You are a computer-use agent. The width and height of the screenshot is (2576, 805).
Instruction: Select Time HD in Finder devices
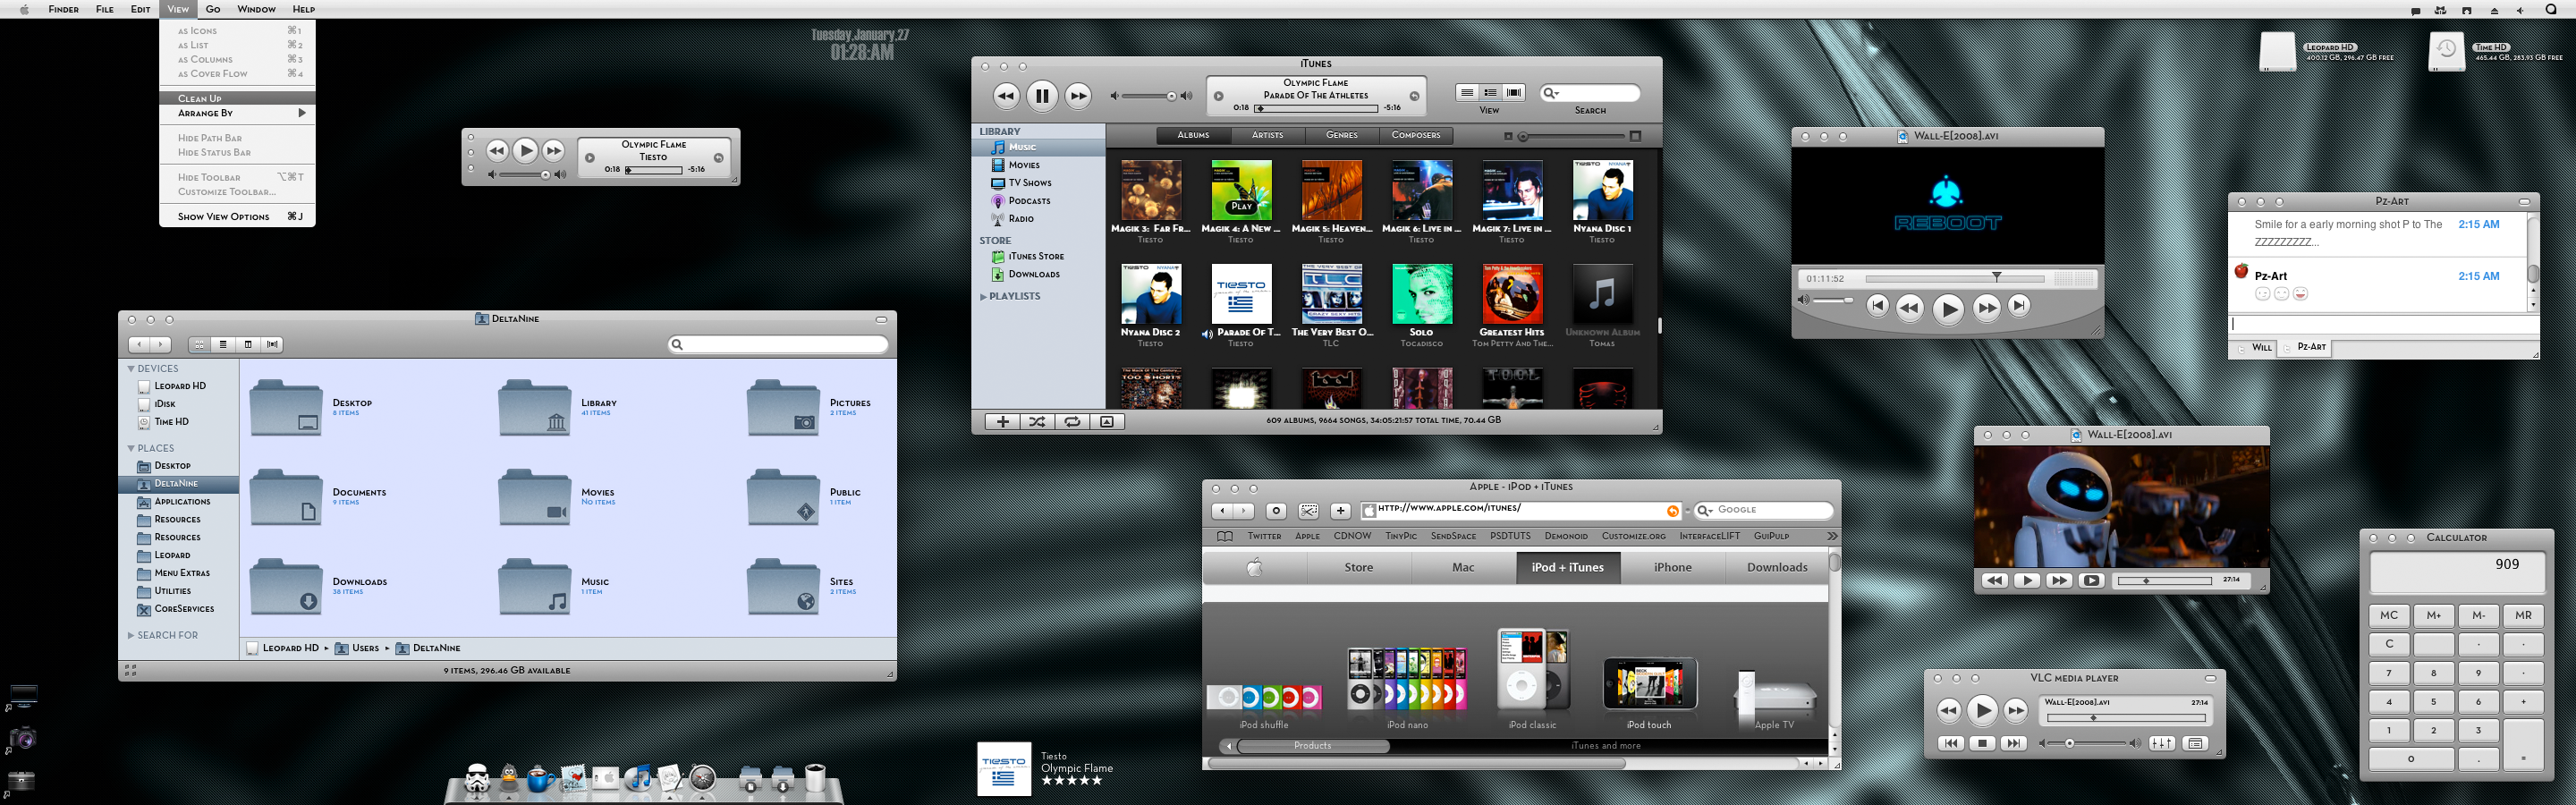pos(178,422)
